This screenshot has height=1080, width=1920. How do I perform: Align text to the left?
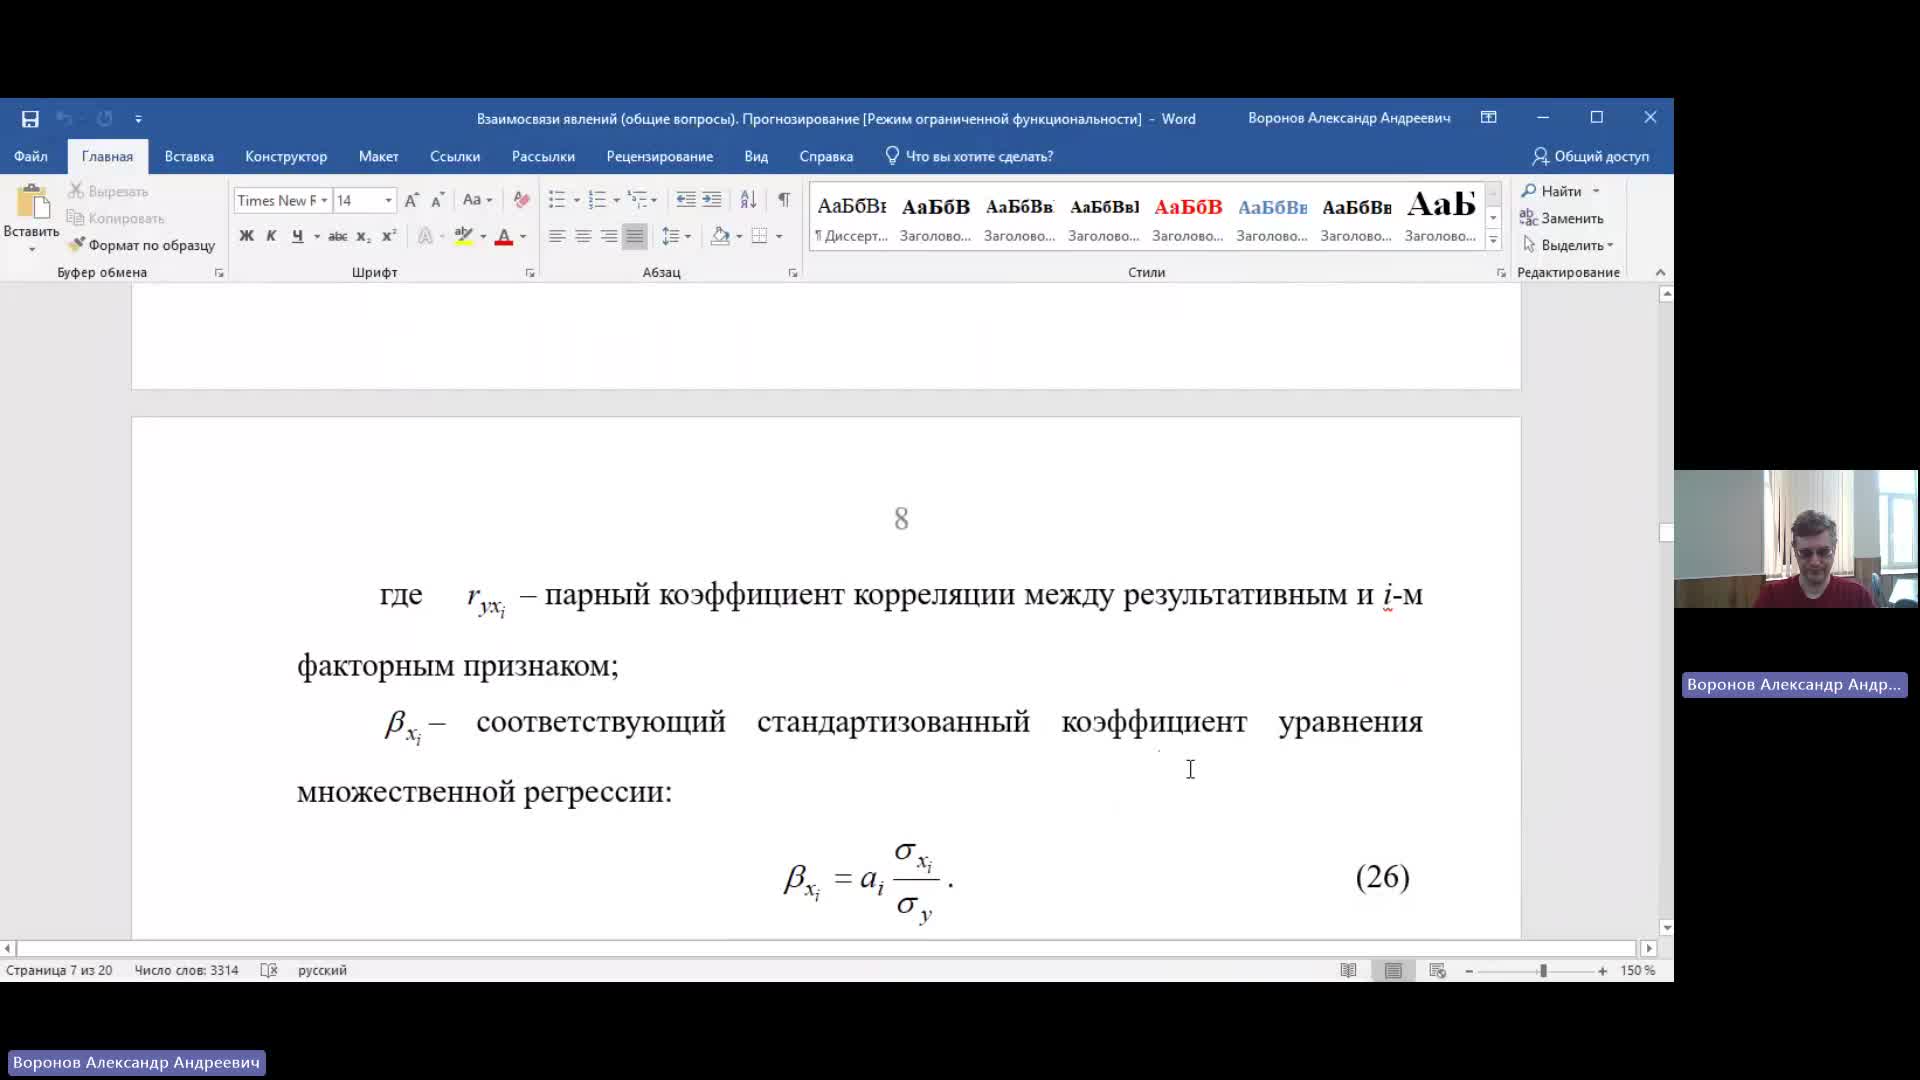(x=557, y=236)
